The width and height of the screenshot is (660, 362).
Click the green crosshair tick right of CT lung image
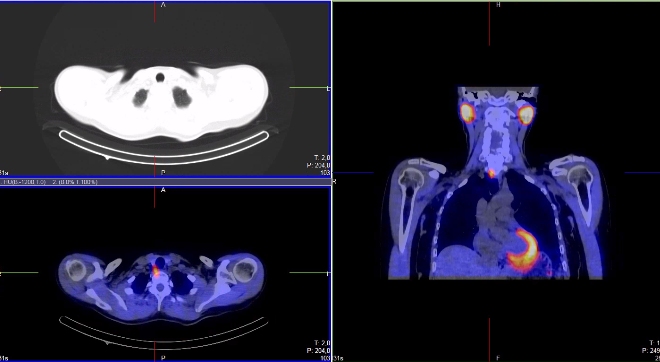[308, 88]
